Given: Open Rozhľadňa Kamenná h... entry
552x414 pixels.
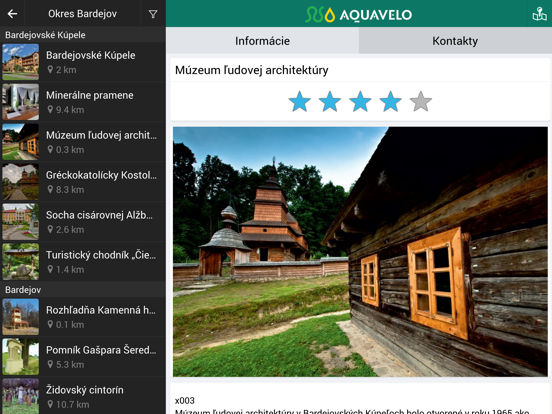Looking at the screenshot, I should coord(83,317).
